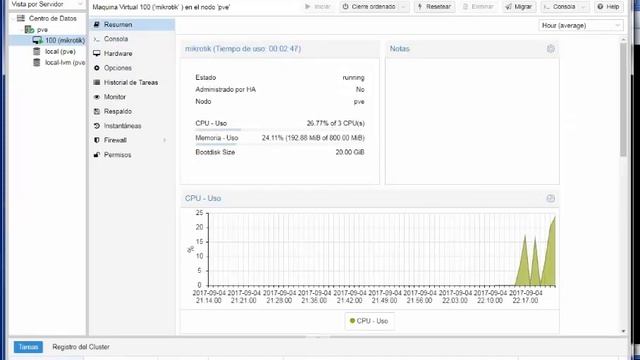Click the CPU - Uso chart tool icon
640x360 pixels.
pos(551,198)
